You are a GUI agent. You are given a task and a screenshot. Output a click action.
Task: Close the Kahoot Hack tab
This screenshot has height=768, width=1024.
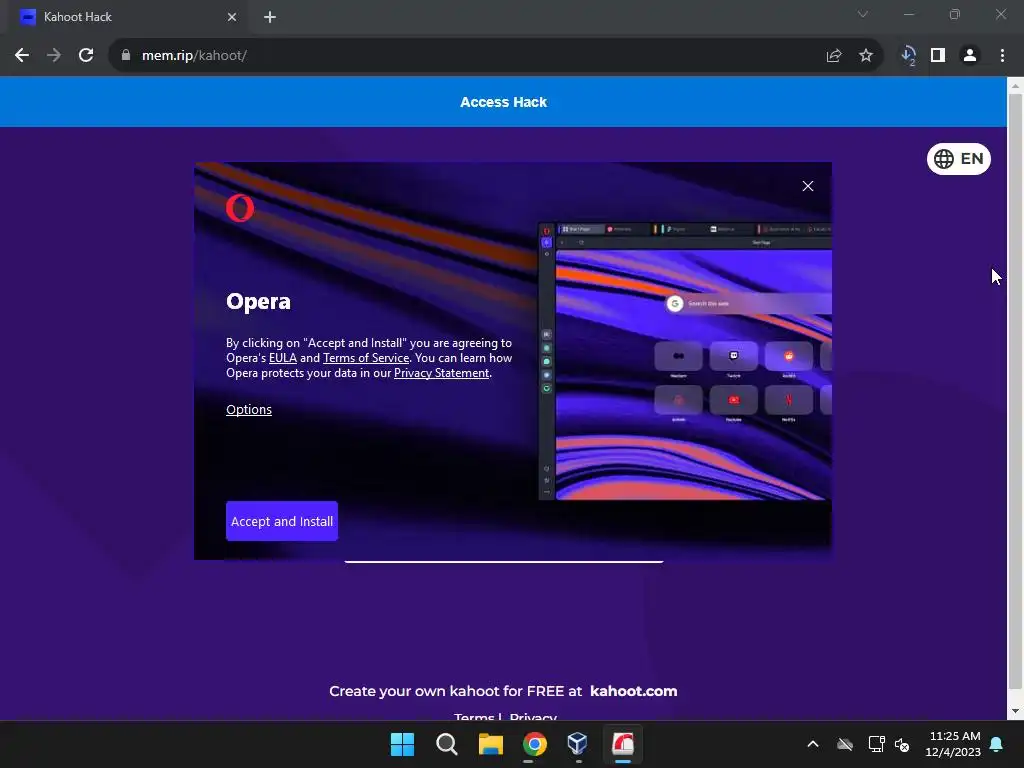tap(232, 17)
